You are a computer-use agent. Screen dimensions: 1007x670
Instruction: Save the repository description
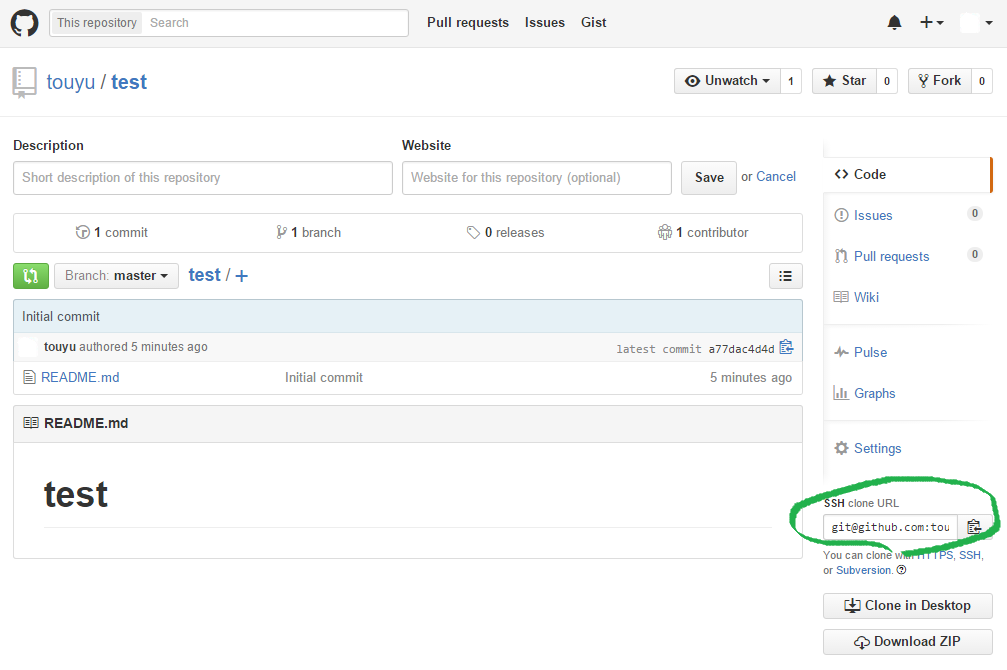[x=708, y=178]
